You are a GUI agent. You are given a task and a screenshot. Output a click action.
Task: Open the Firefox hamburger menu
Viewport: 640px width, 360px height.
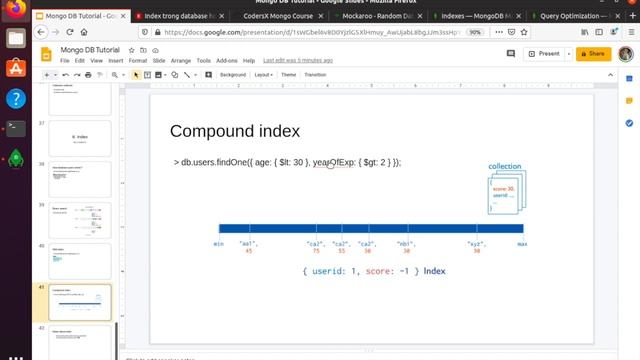pyautogui.click(x=631, y=32)
